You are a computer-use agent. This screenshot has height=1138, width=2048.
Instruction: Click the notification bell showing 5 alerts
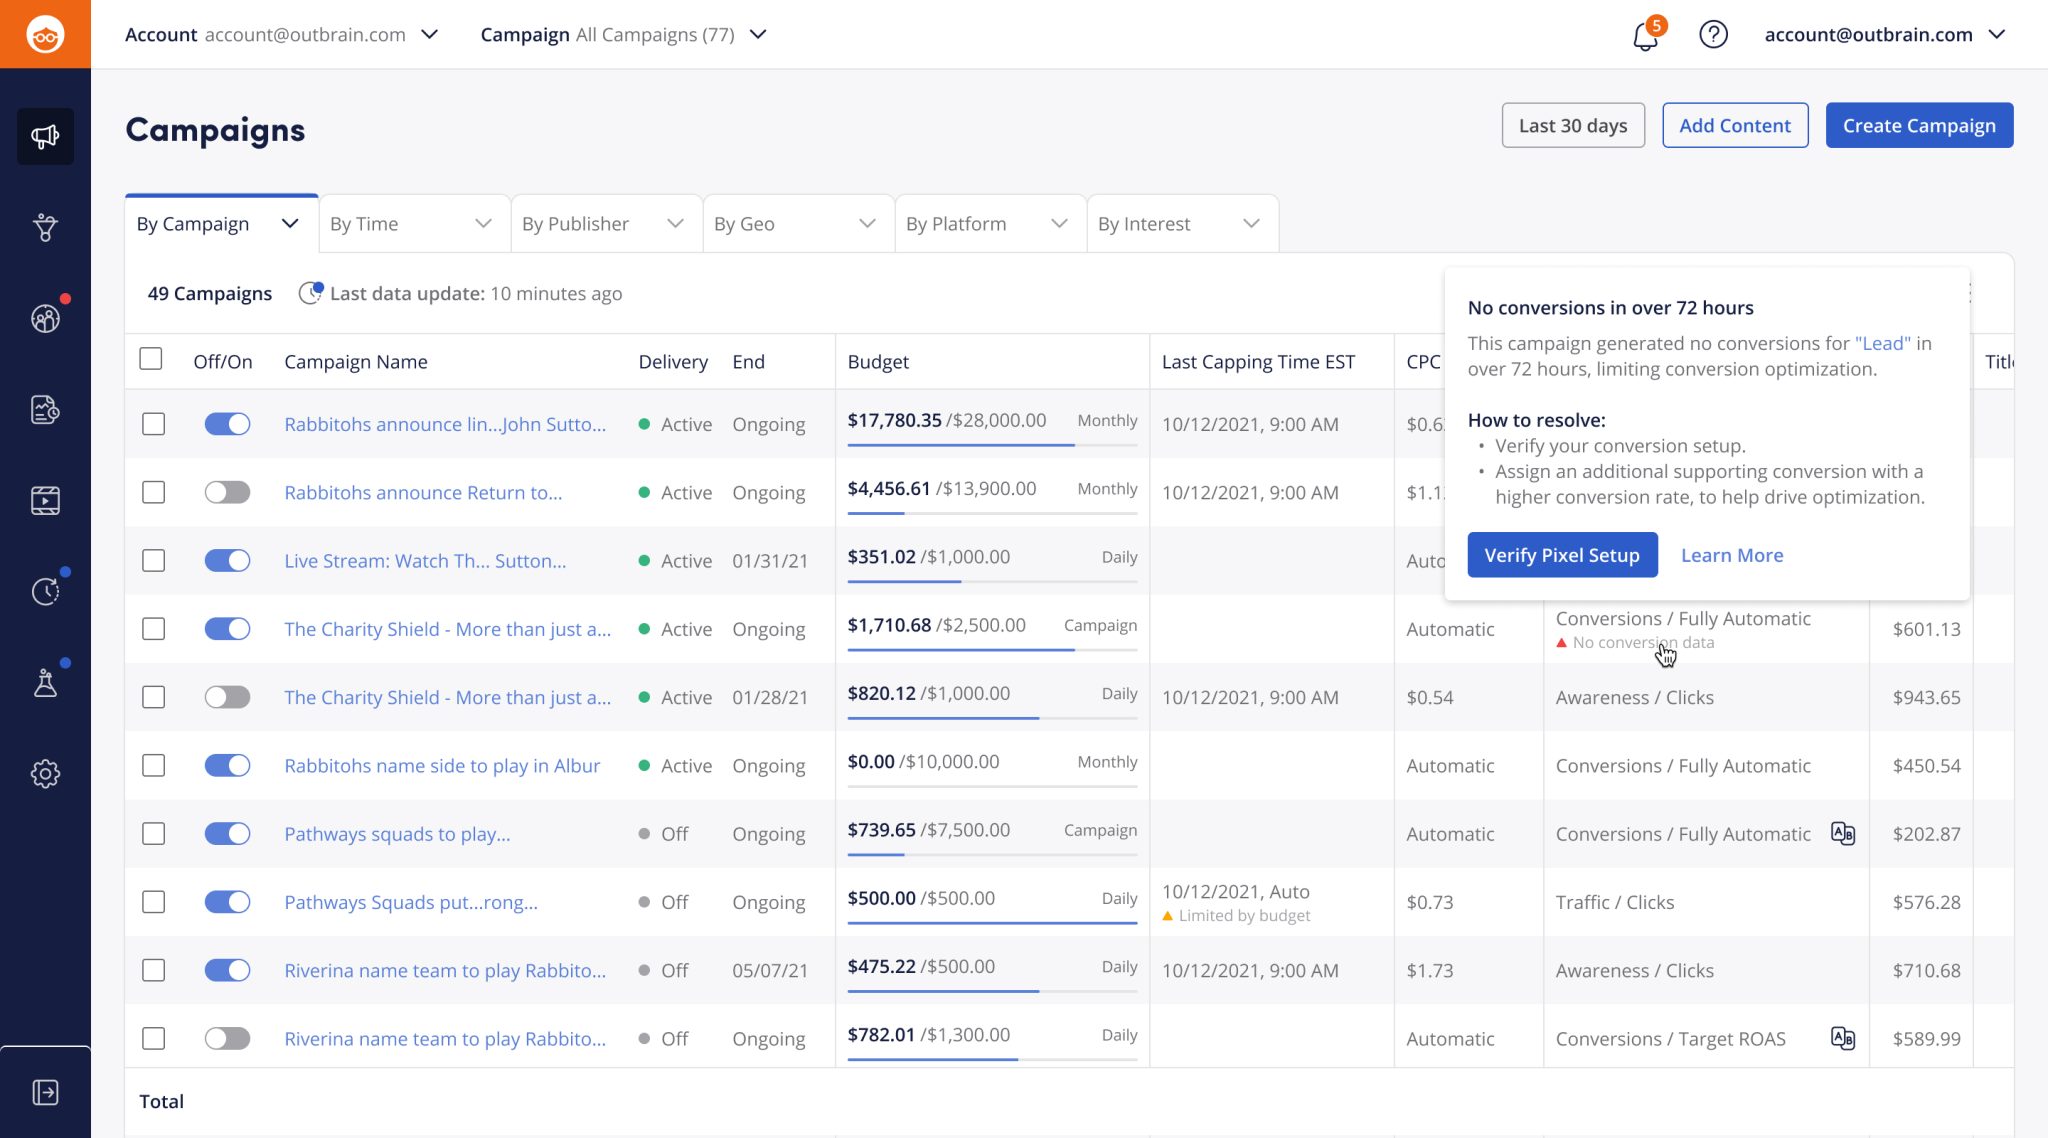click(1643, 34)
